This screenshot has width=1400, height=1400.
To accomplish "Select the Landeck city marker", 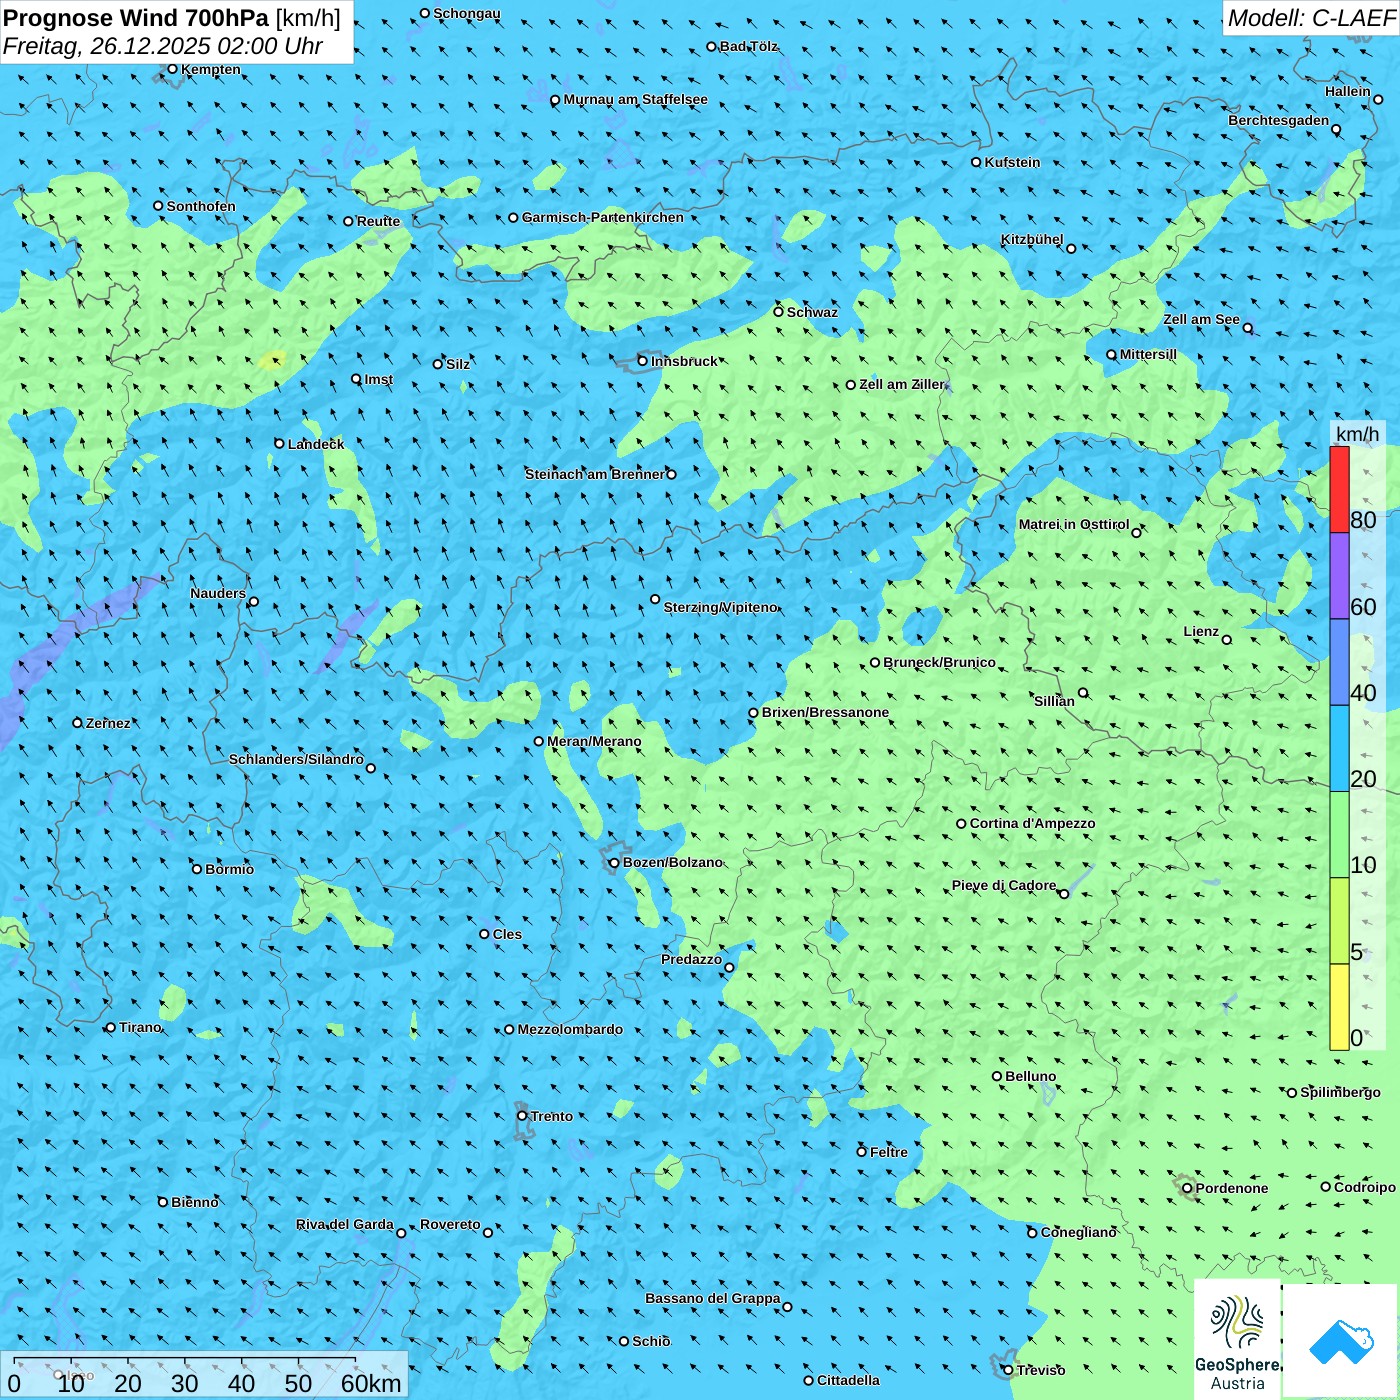I will tap(280, 443).
